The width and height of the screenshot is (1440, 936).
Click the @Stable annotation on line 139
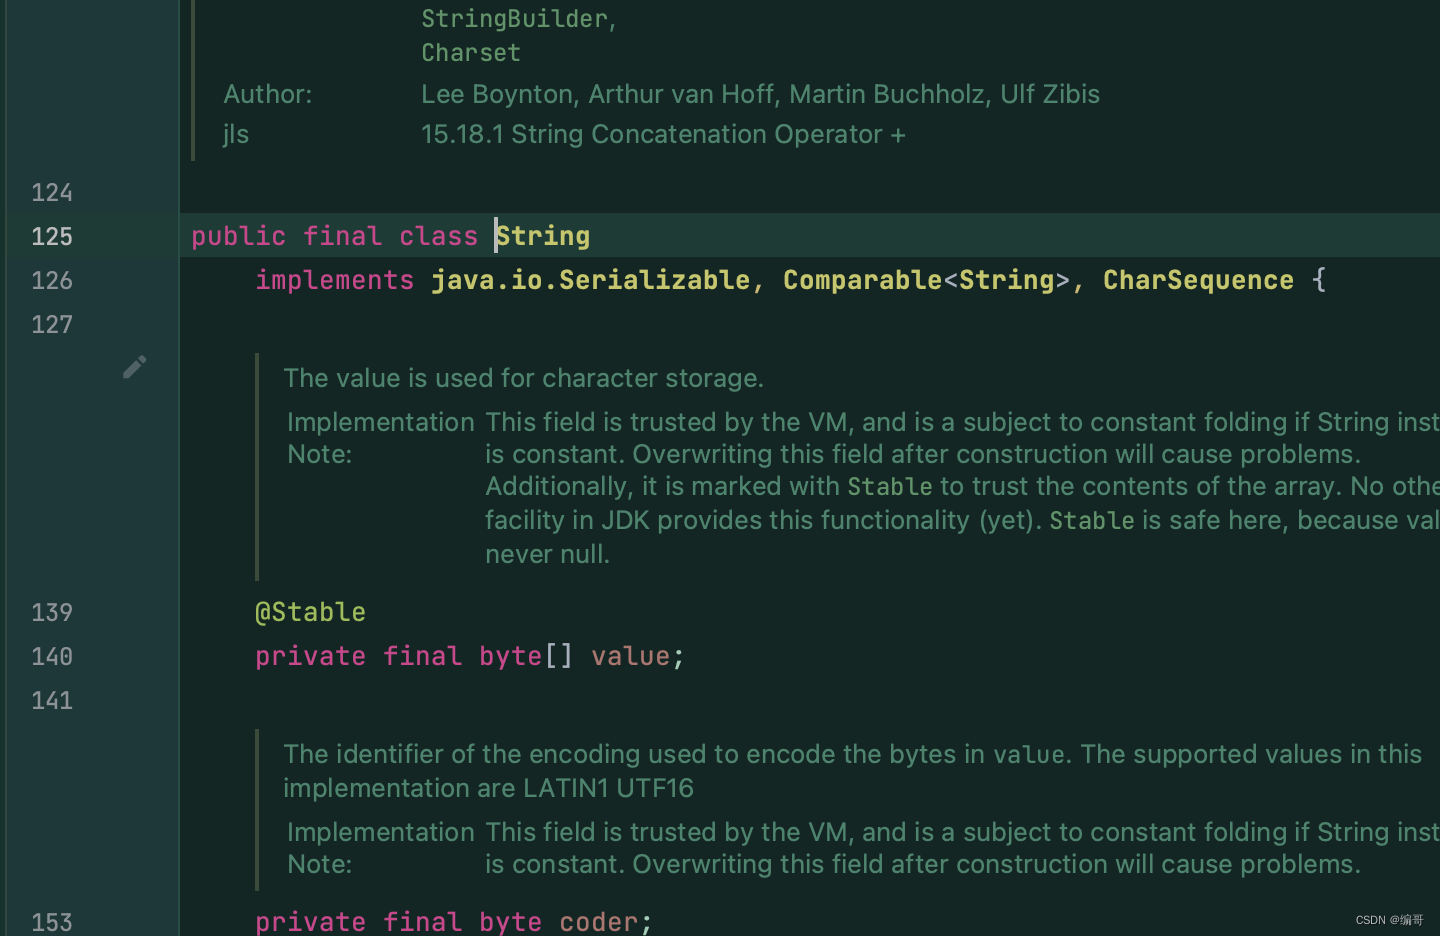point(310,613)
